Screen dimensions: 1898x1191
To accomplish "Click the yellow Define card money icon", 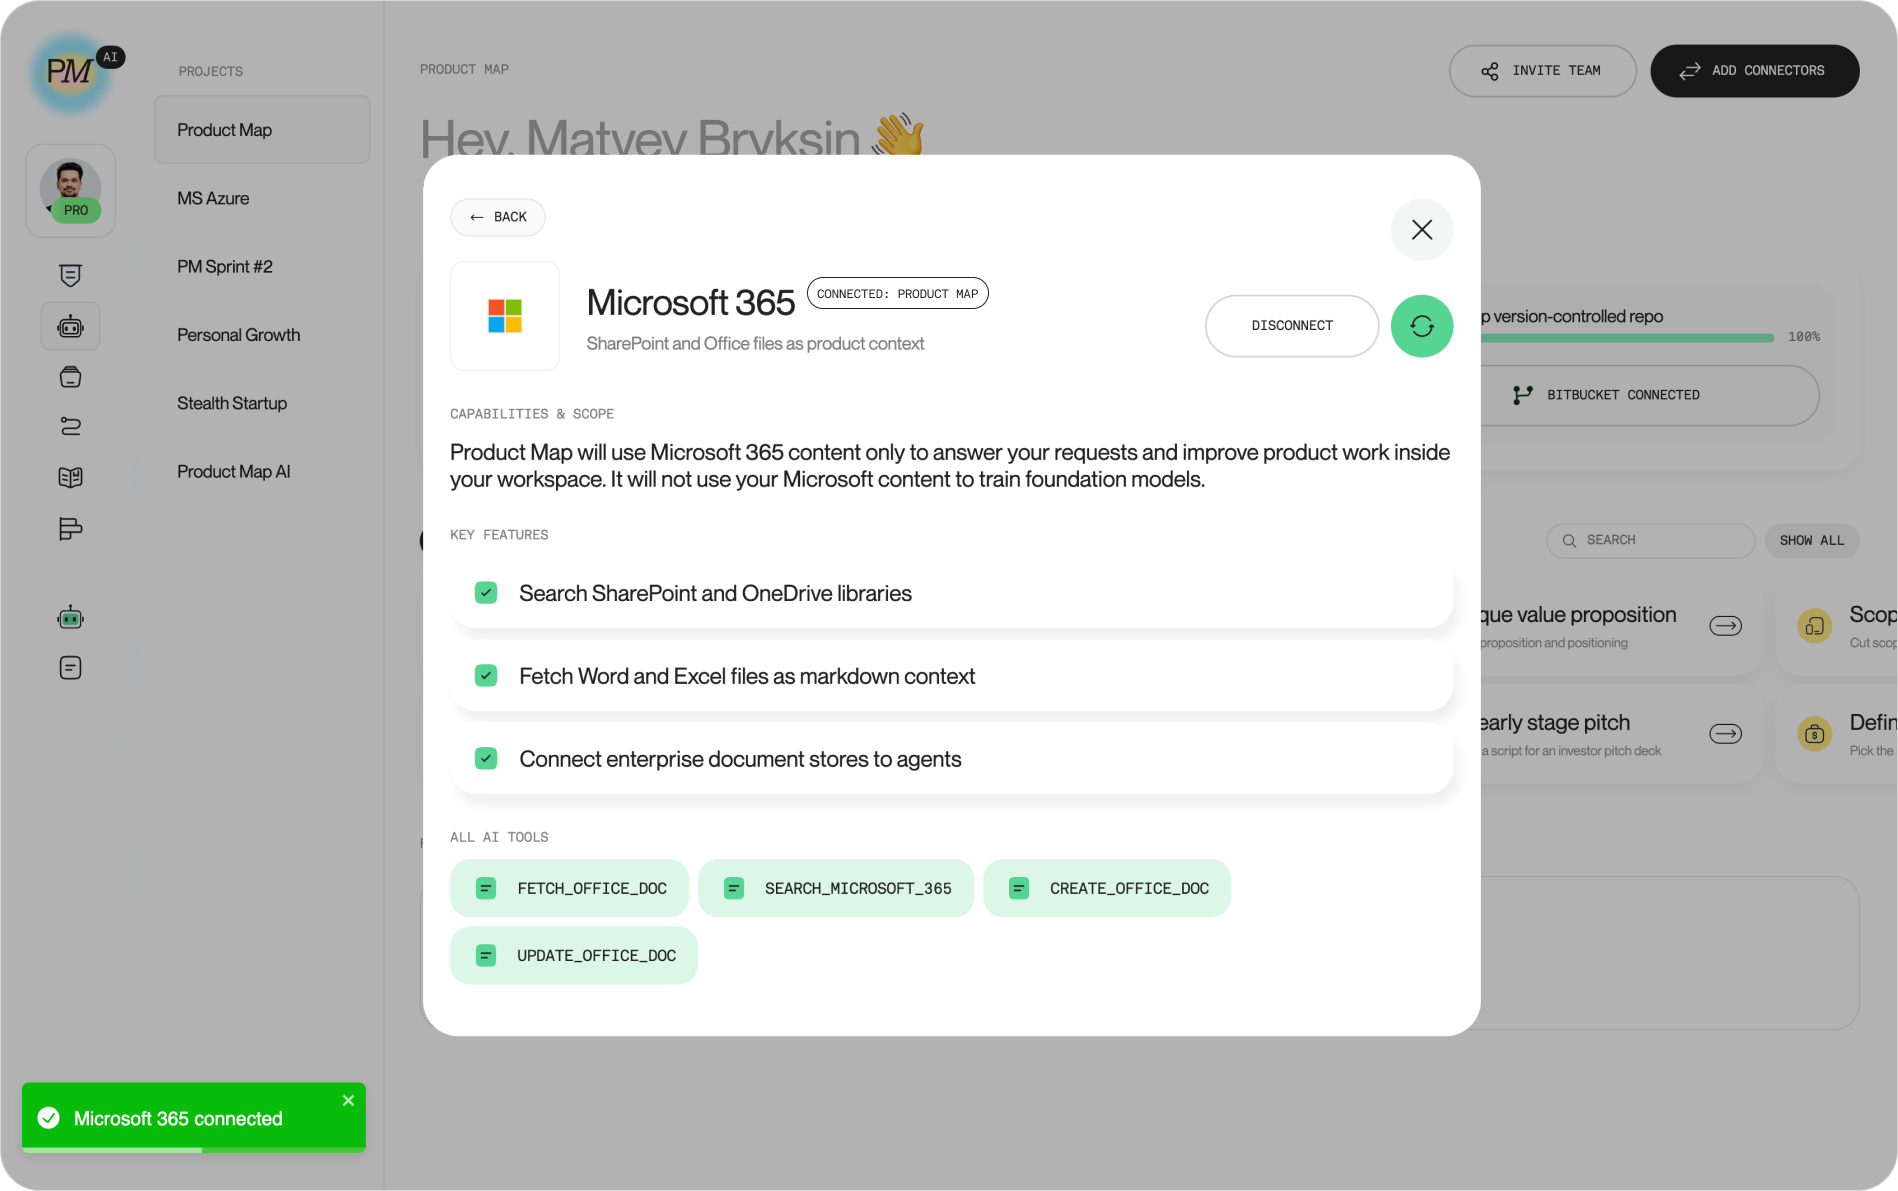I will 1814,734.
